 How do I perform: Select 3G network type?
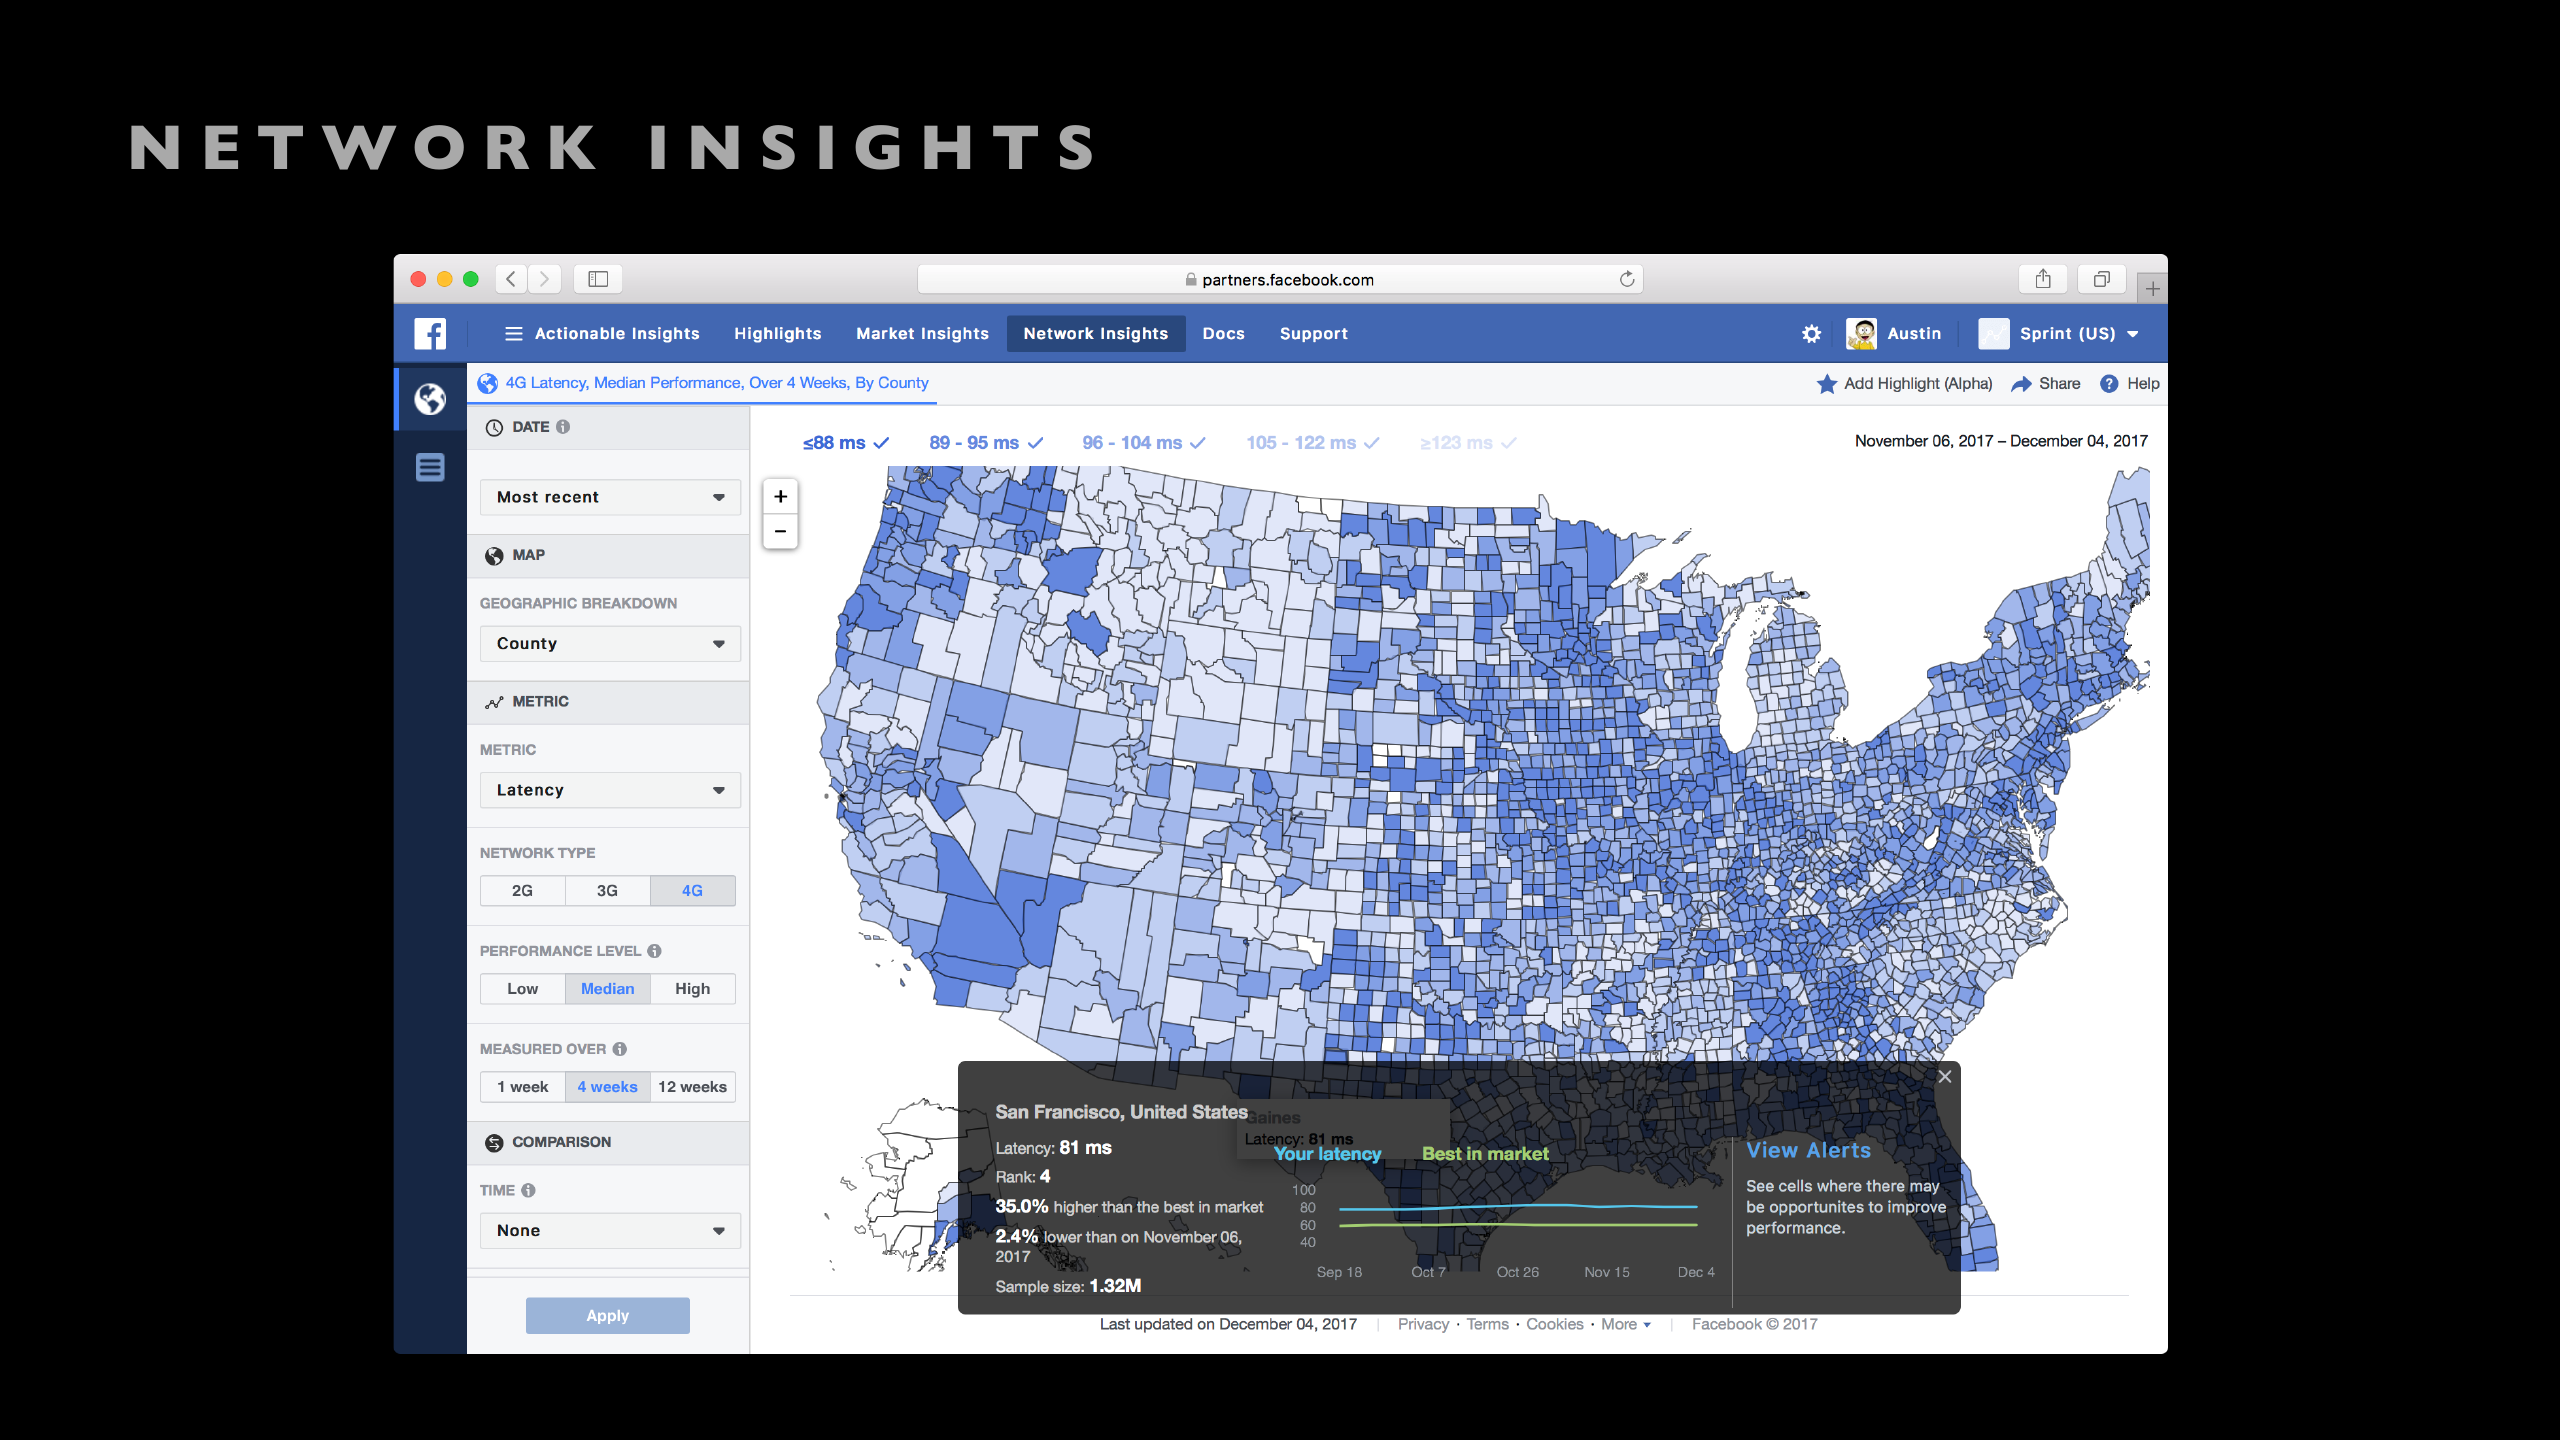coord(608,891)
